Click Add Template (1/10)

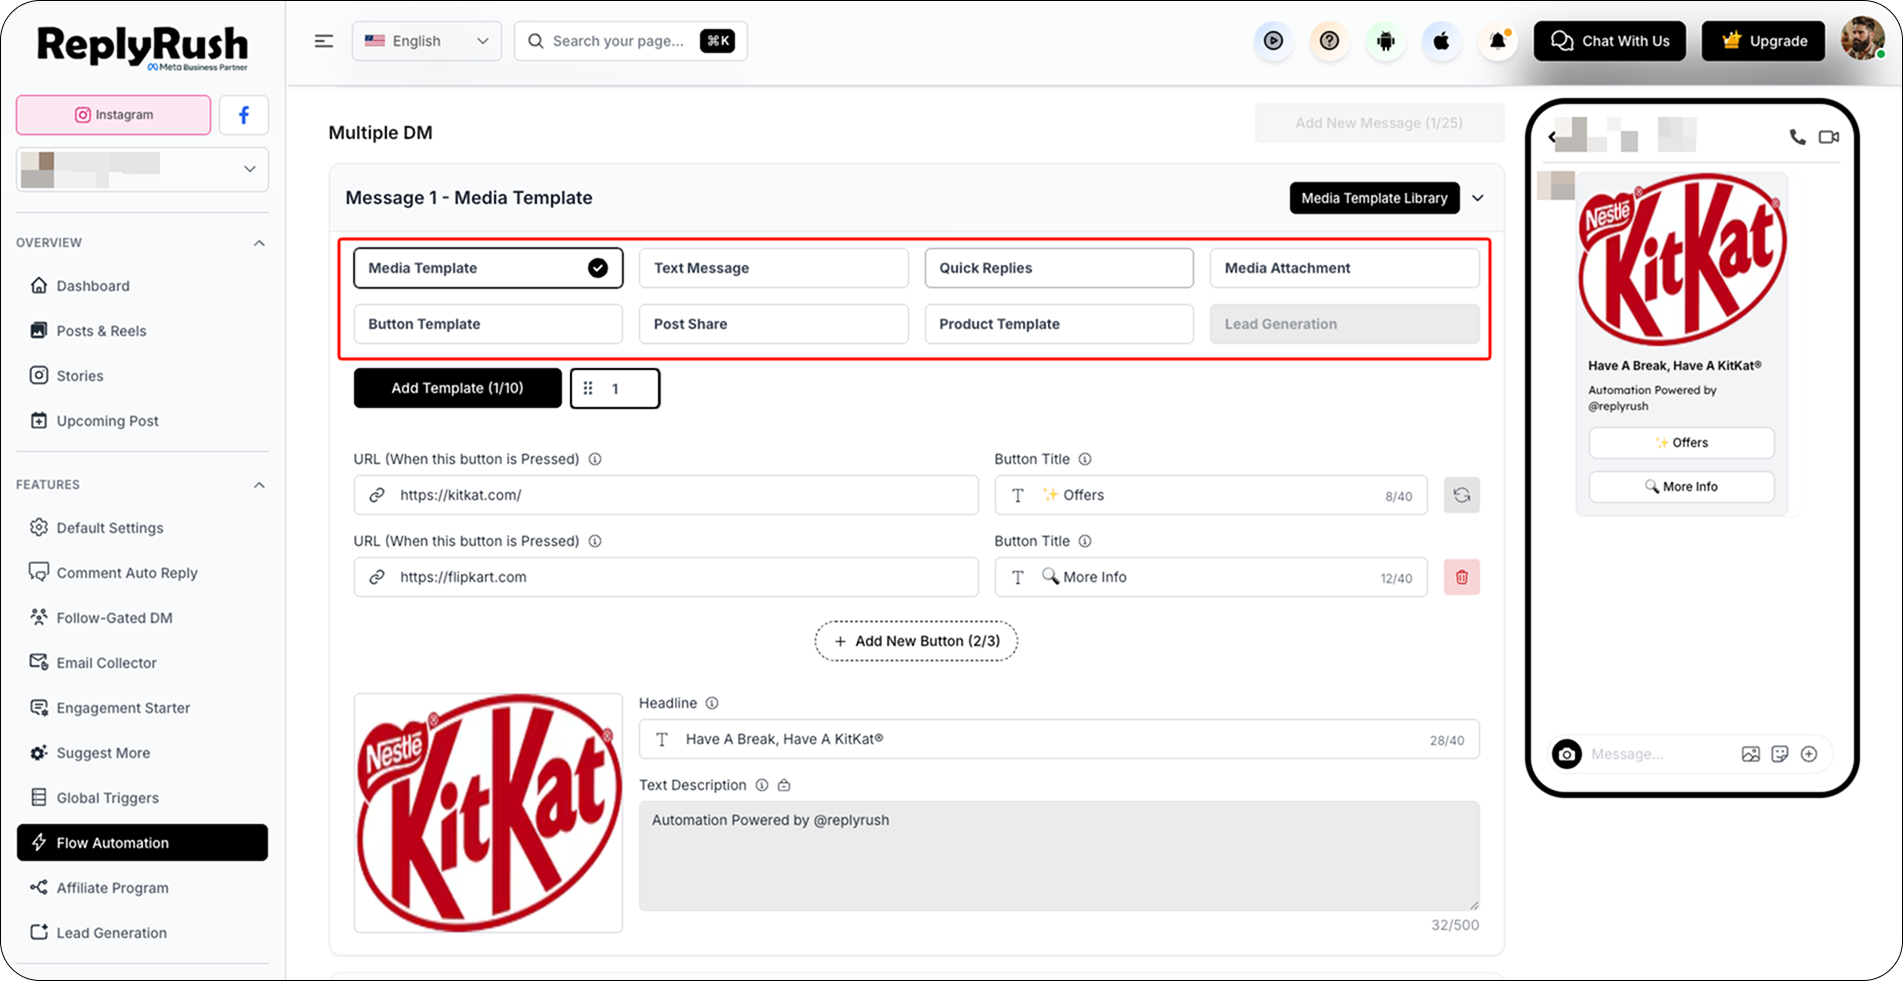click(457, 388)
